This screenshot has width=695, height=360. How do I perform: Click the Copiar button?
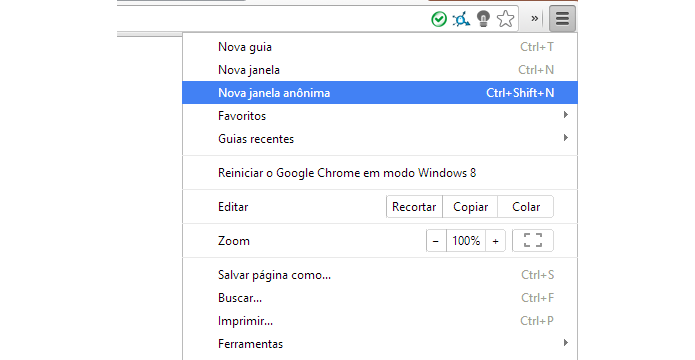pos(470,207)
